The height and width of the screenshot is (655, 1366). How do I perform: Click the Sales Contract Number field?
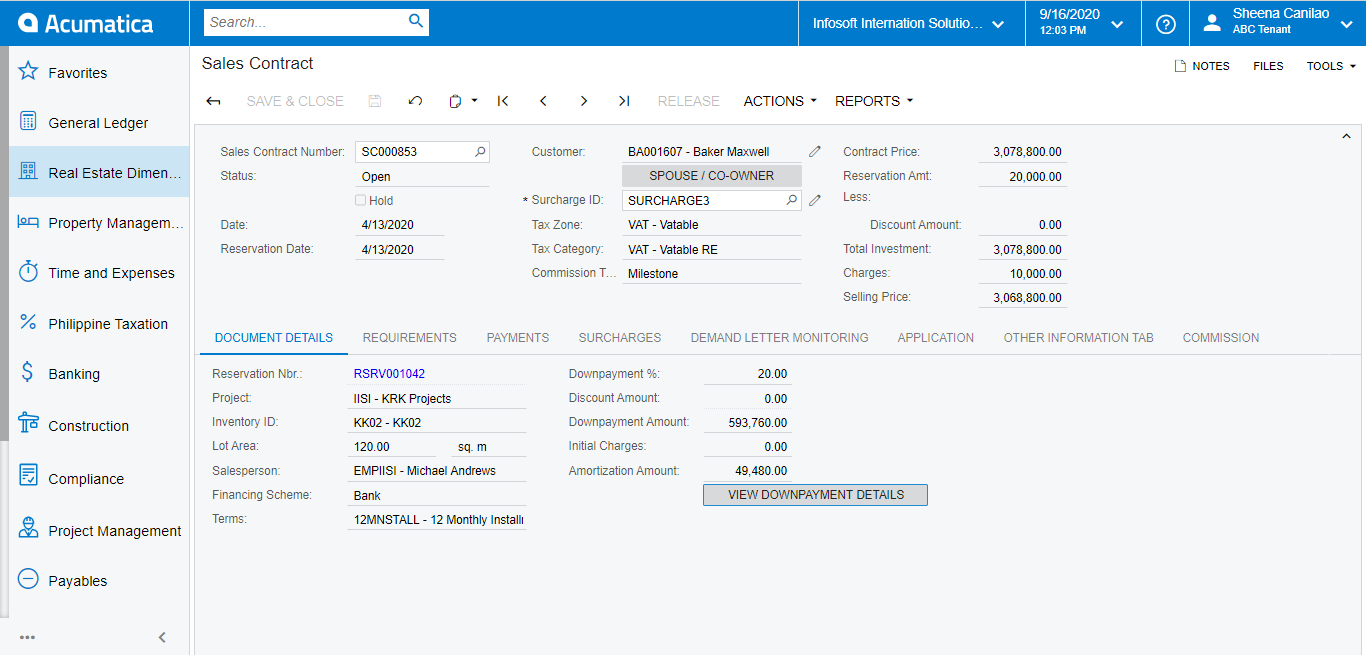(x=415, y=152)
